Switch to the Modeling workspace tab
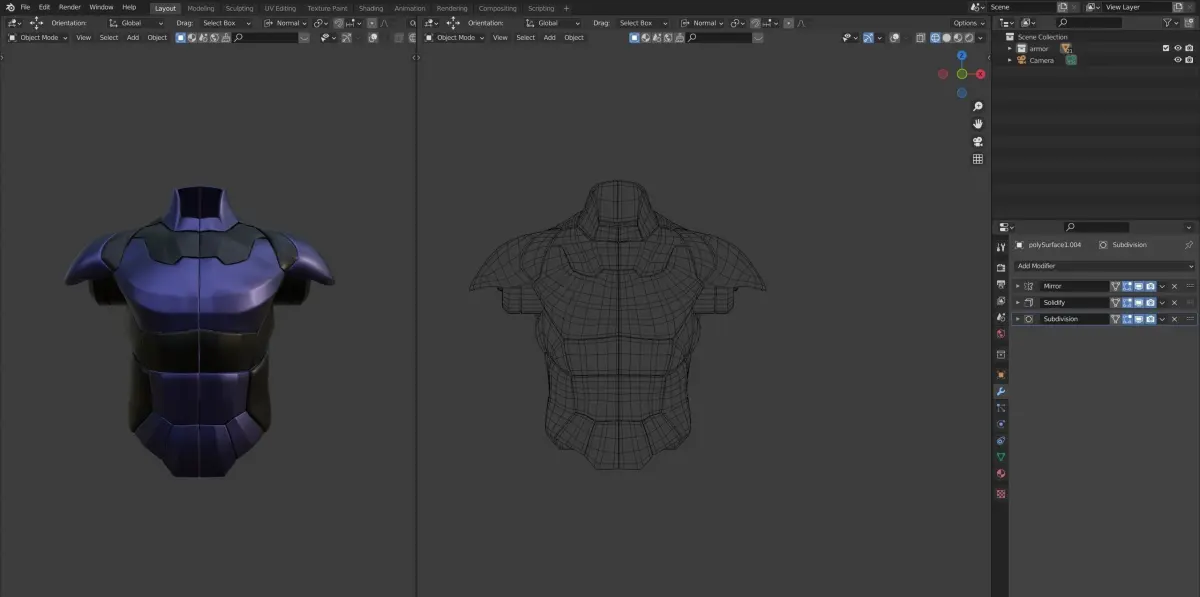 pos(200,8)
